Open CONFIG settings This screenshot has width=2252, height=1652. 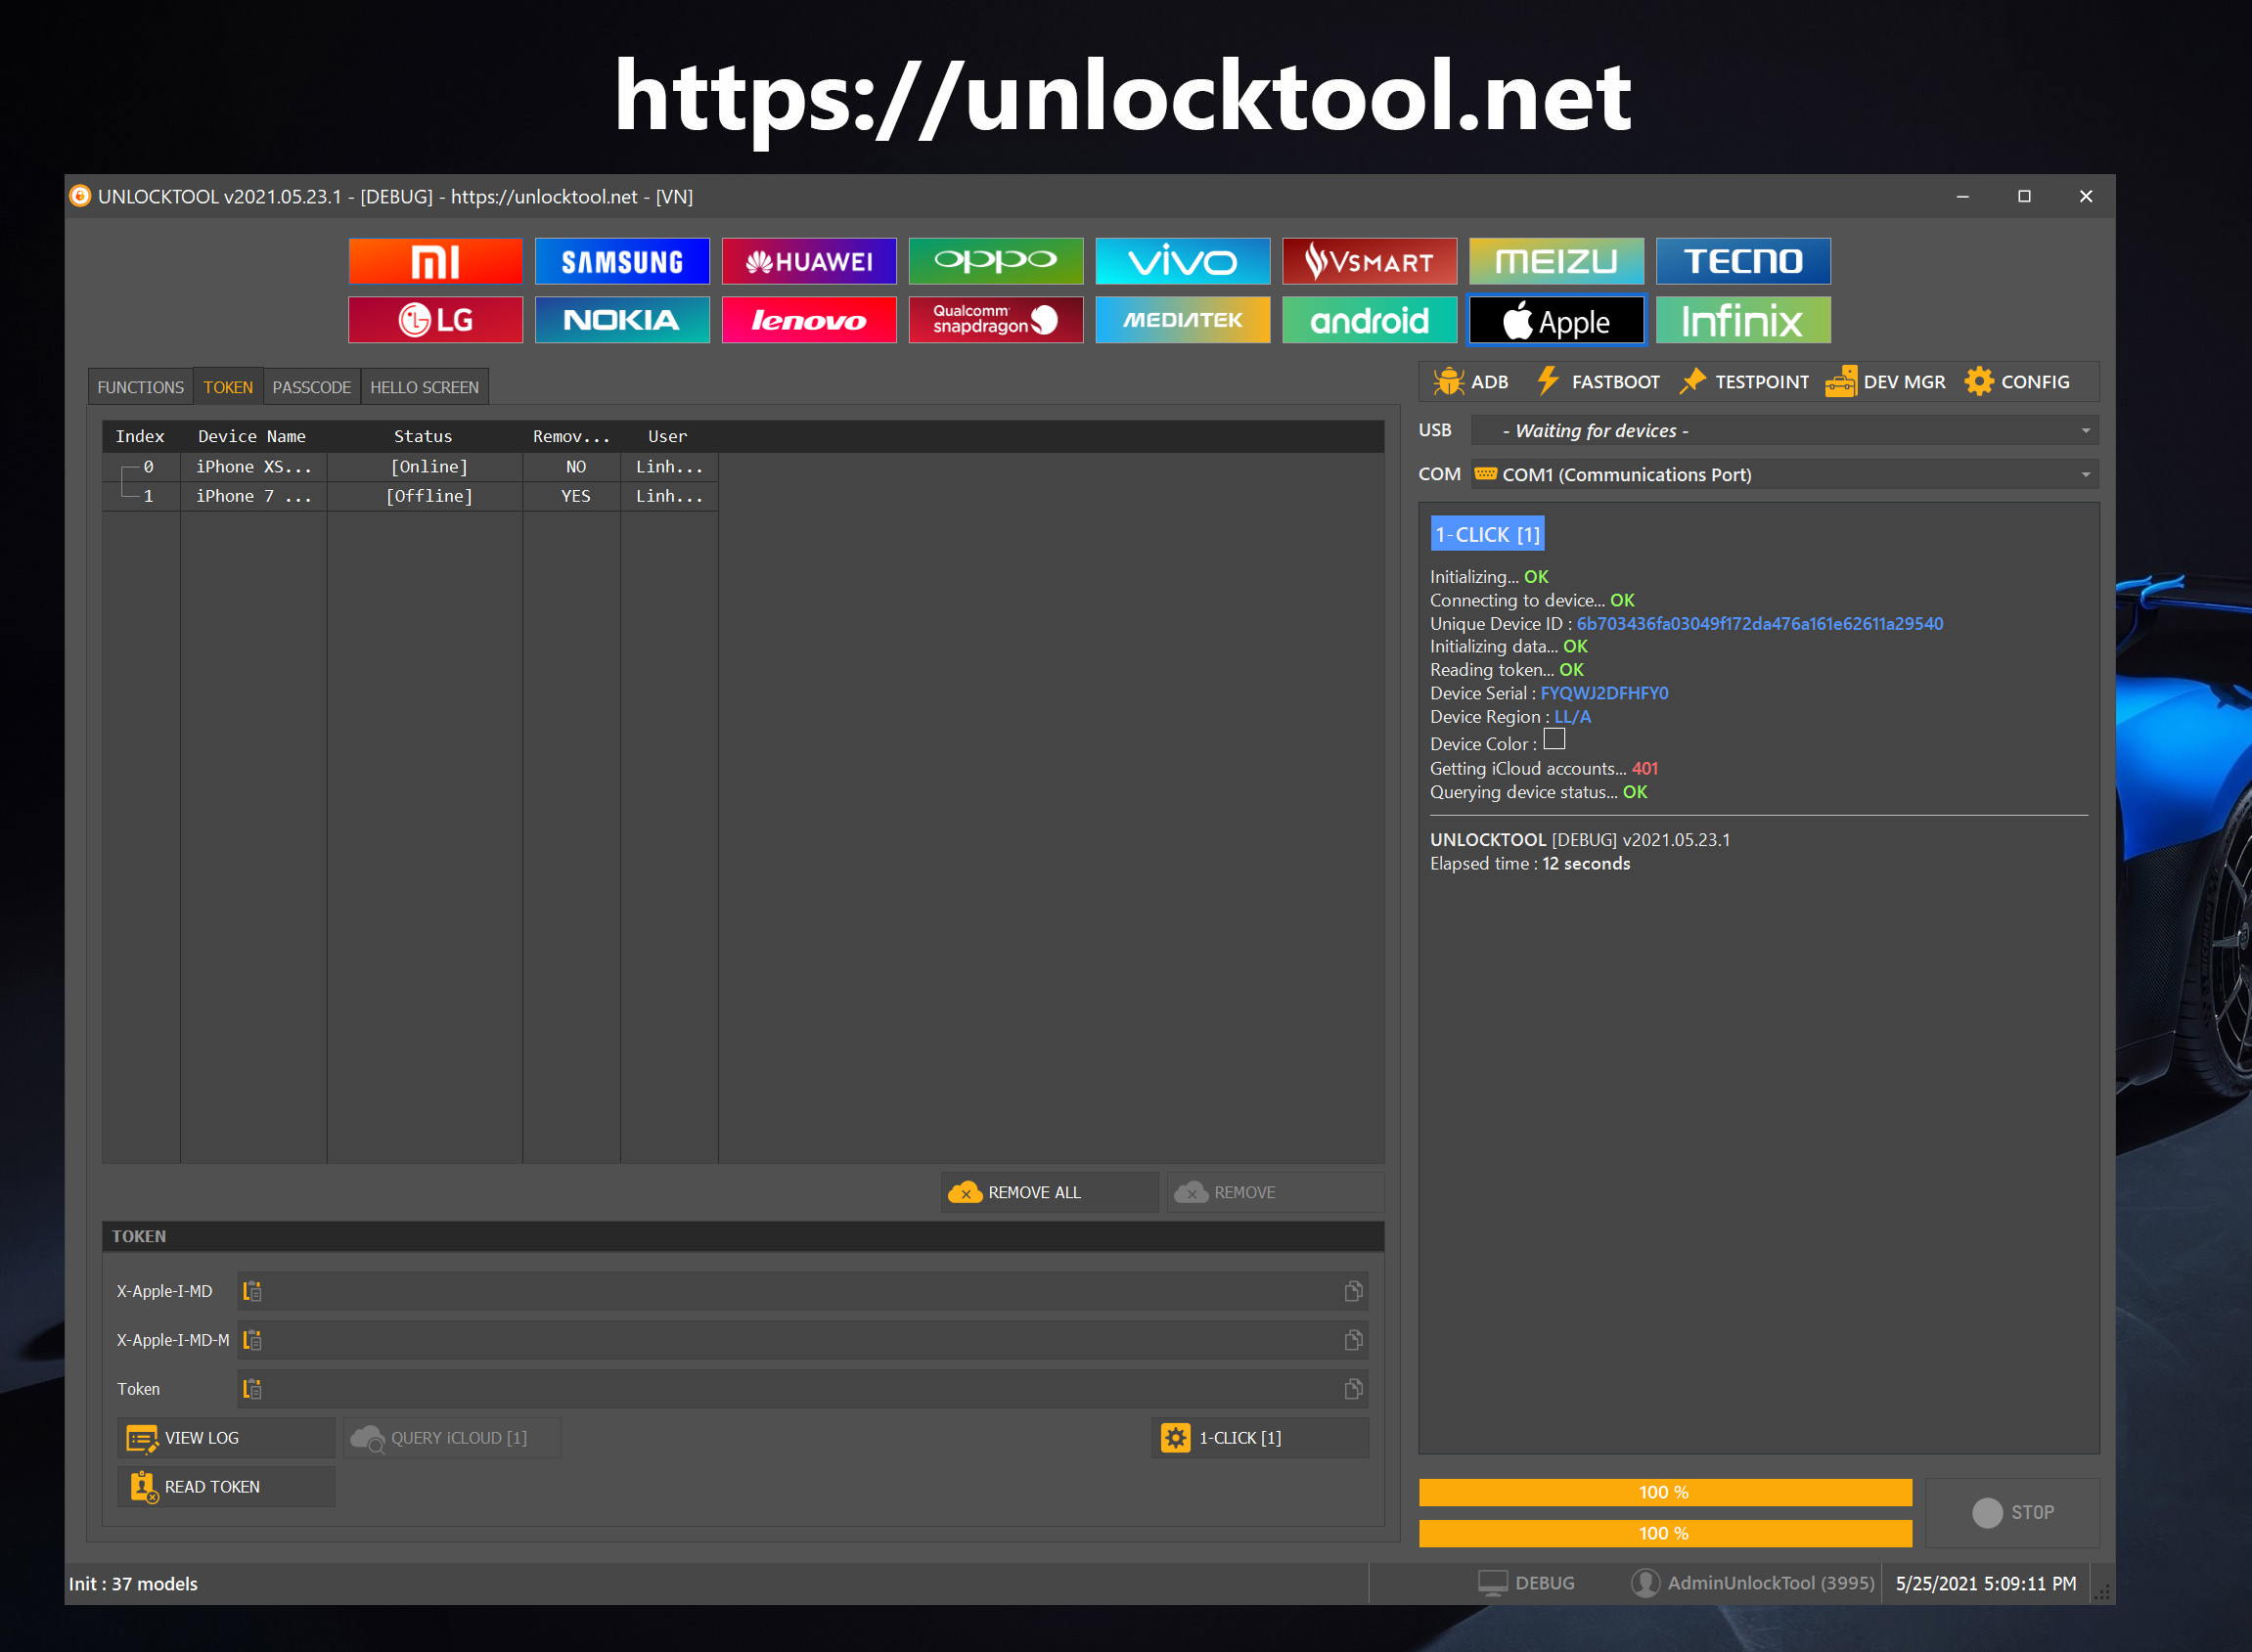coord(2017,382)
